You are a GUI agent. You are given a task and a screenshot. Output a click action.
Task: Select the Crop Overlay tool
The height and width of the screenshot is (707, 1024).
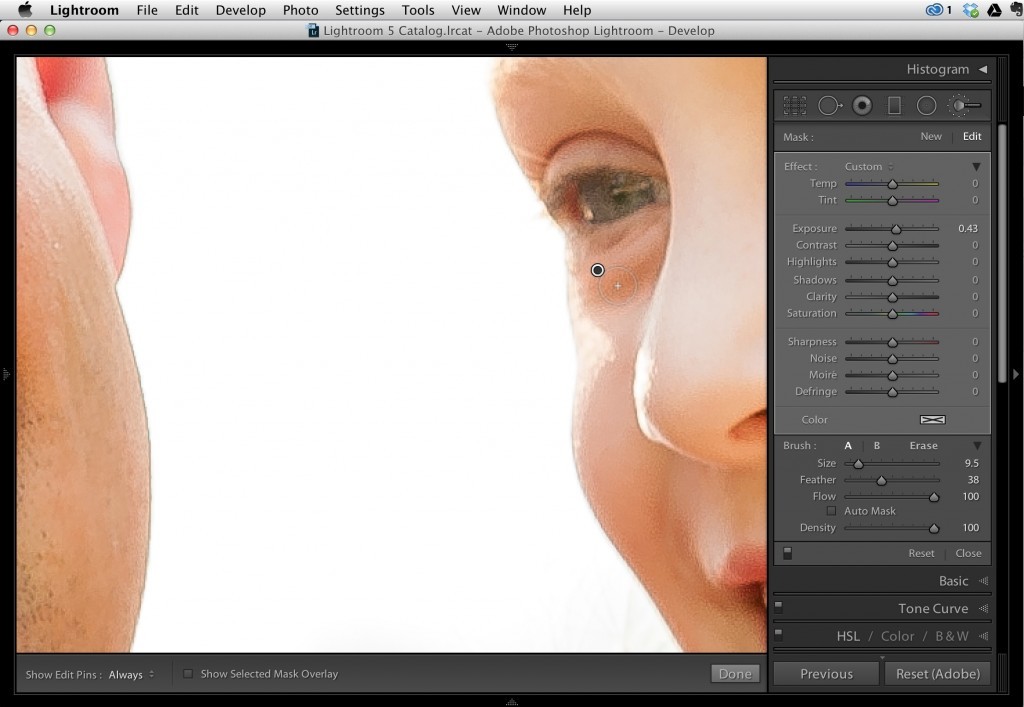795,105
